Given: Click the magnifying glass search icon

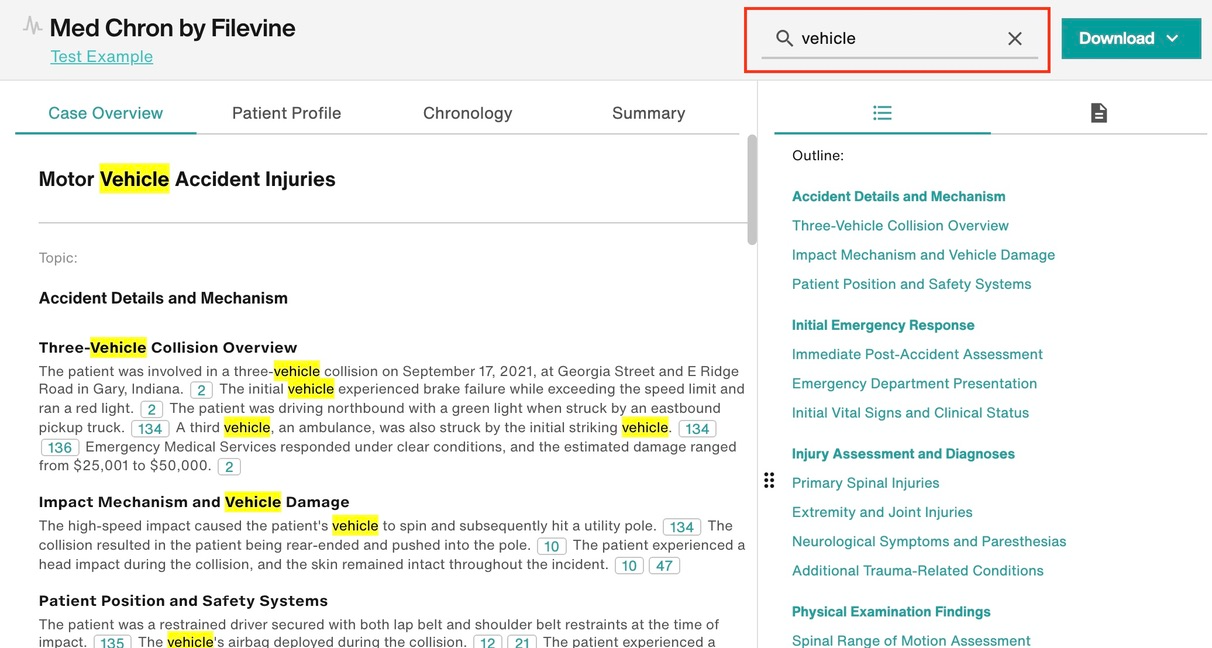Looking at the screenshot, I should coord(786,38).
